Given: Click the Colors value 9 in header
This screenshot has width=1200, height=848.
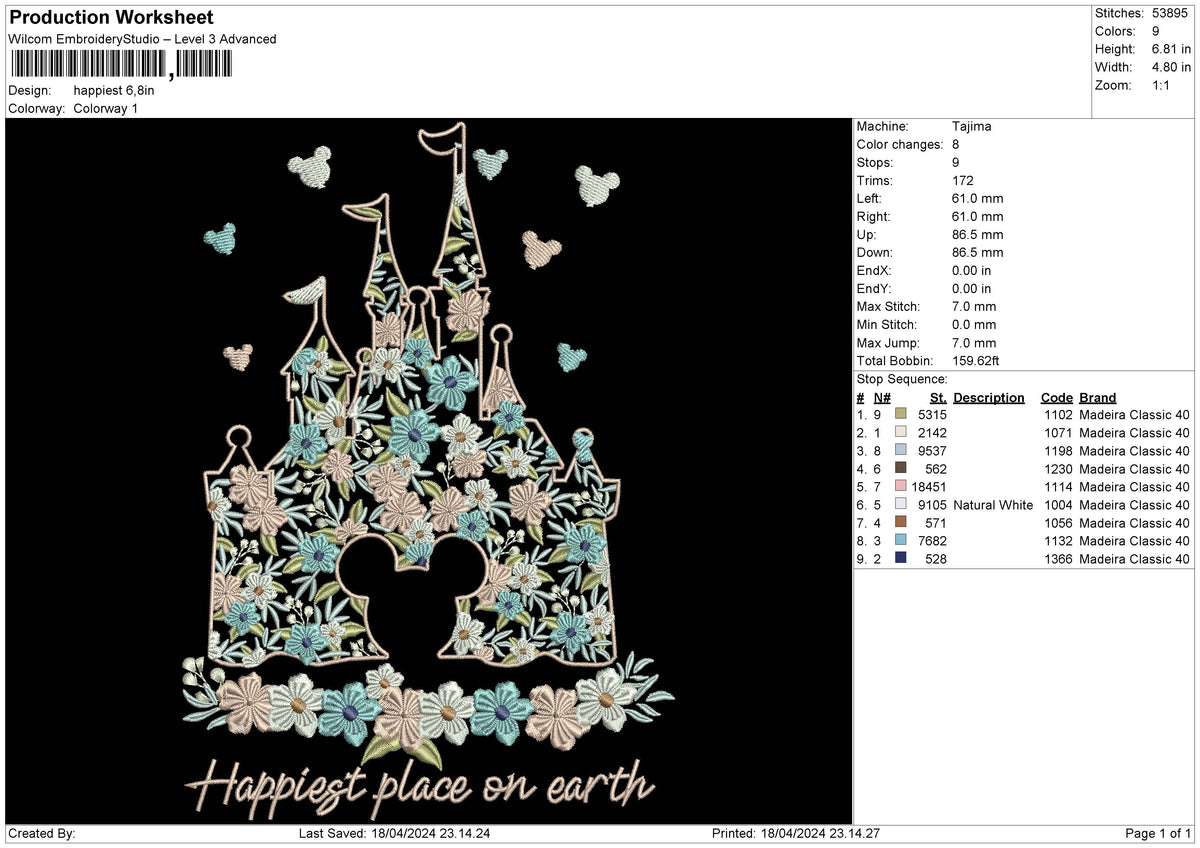Looking at the screenshot, I should coord(1156,31).
